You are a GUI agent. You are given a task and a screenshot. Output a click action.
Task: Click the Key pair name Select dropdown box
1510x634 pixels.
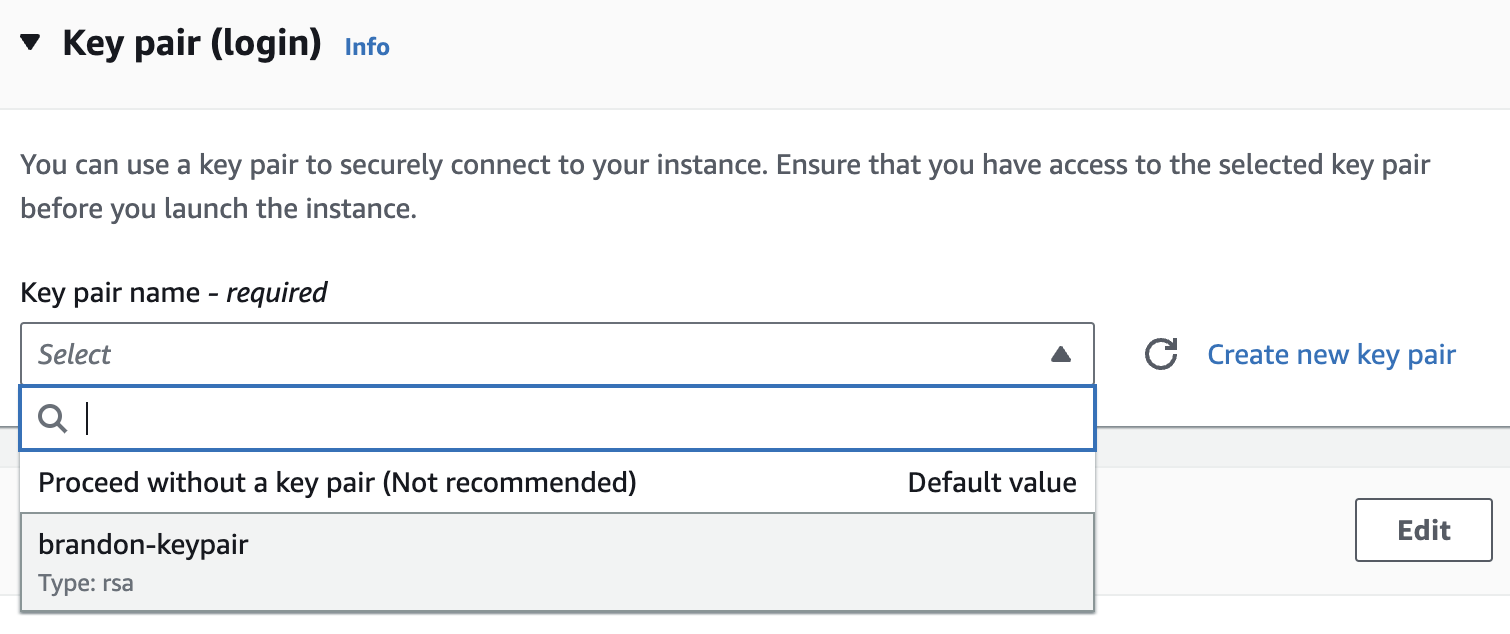(540, 354)
